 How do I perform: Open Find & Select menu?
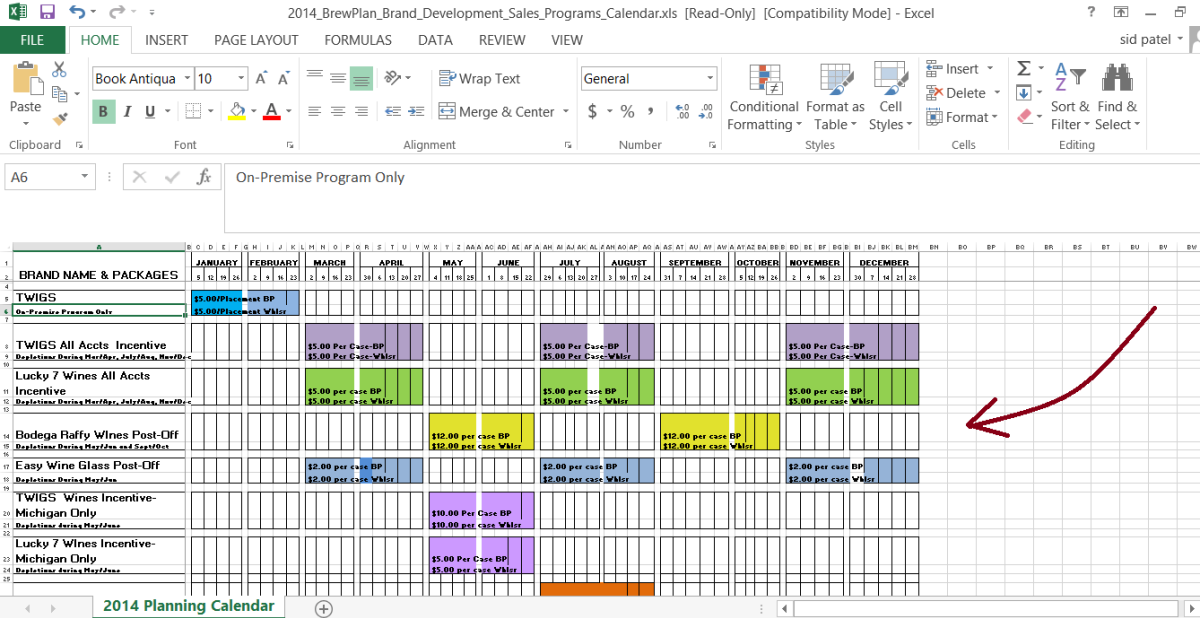(1116, 97)
